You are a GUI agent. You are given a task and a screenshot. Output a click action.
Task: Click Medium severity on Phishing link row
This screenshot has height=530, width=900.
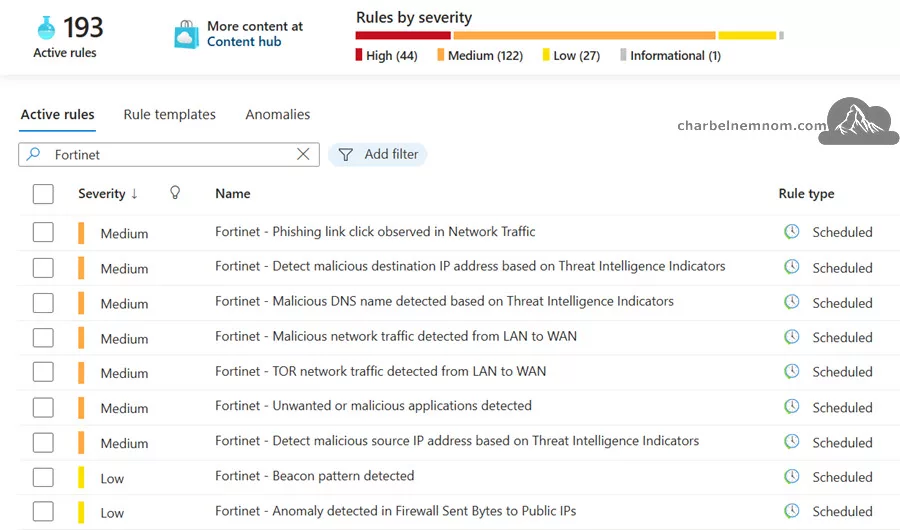(x=124, y=234)
